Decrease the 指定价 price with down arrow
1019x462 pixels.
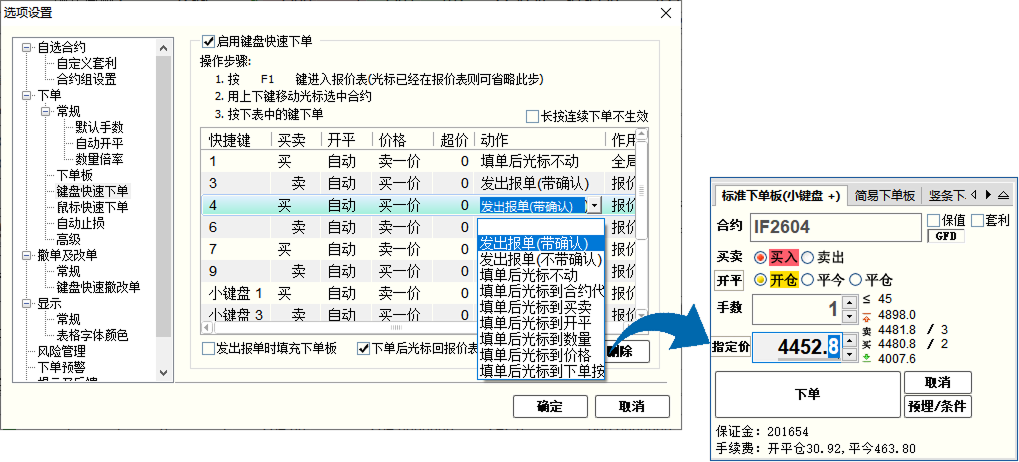click(850, 354)
